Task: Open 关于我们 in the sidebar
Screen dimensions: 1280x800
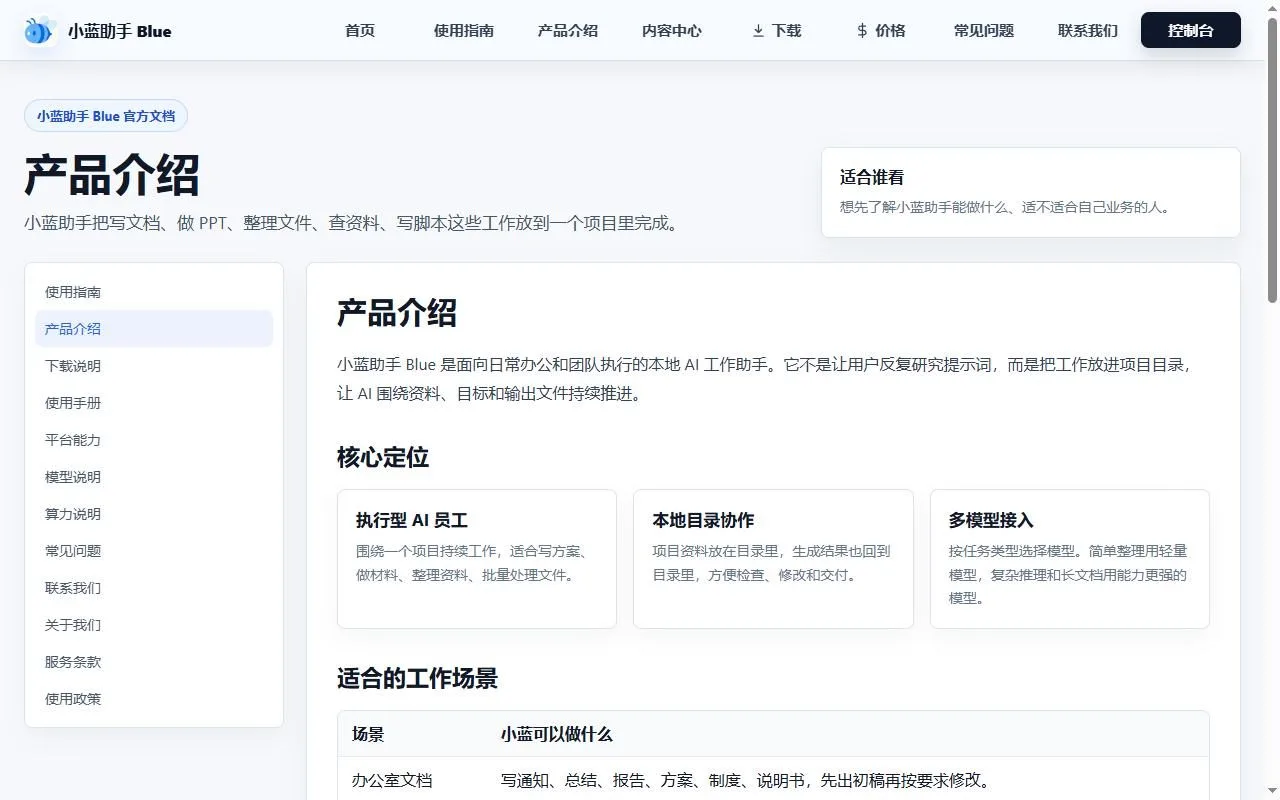Action: tap(154, 625)
